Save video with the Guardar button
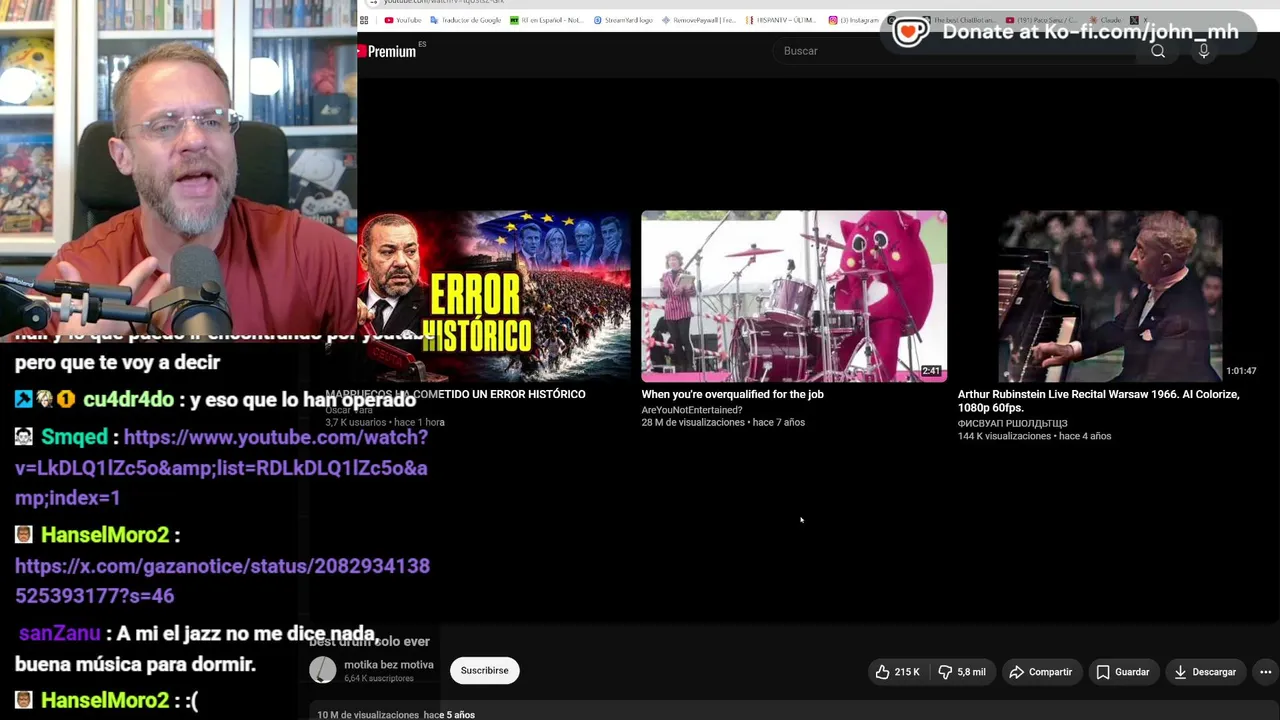 click(1123, 672)
